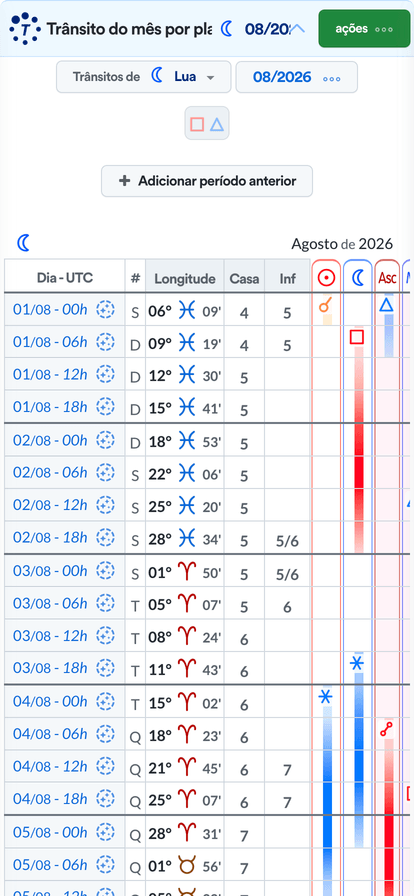Click the chart wheel icon for 02/08 - 00h
Viewport: 414px width, 896px height.
(x=105, y=441)
